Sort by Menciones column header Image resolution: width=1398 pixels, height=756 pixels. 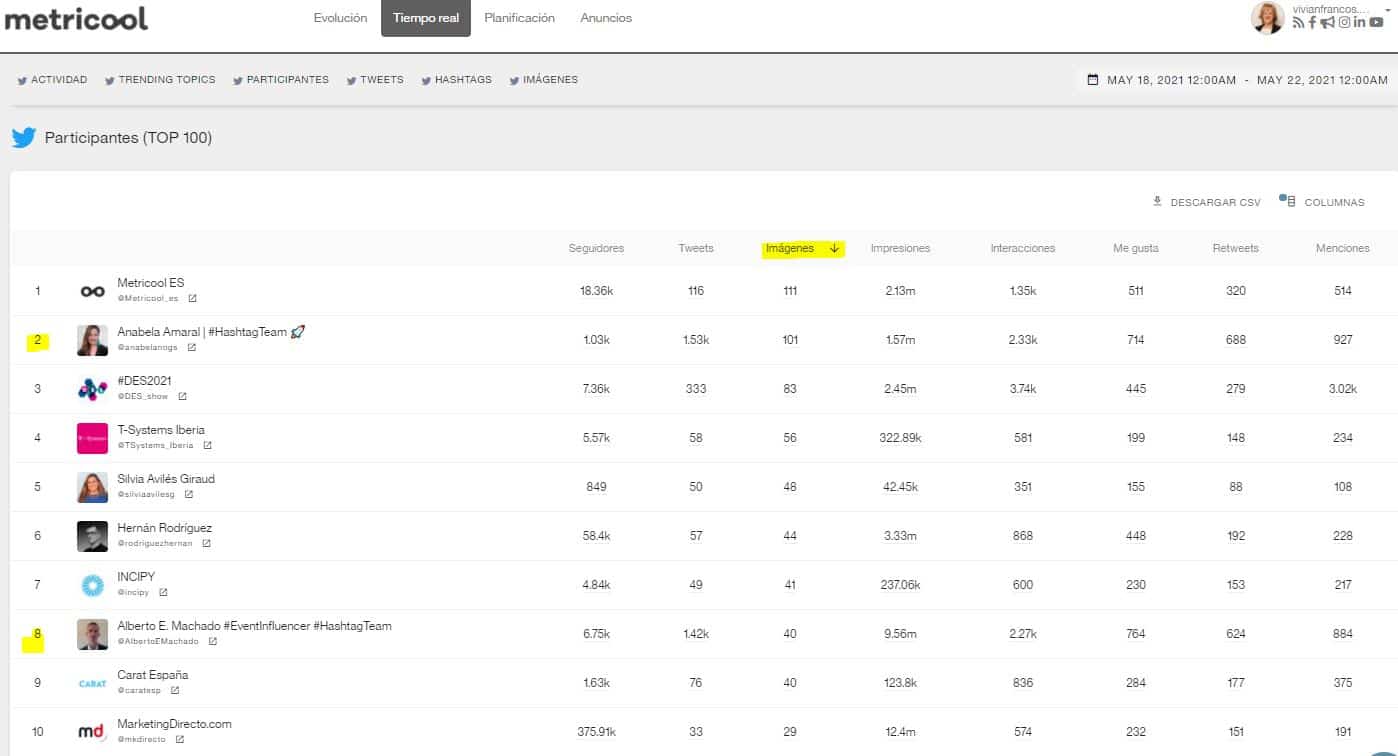(x=1343, y=248)
